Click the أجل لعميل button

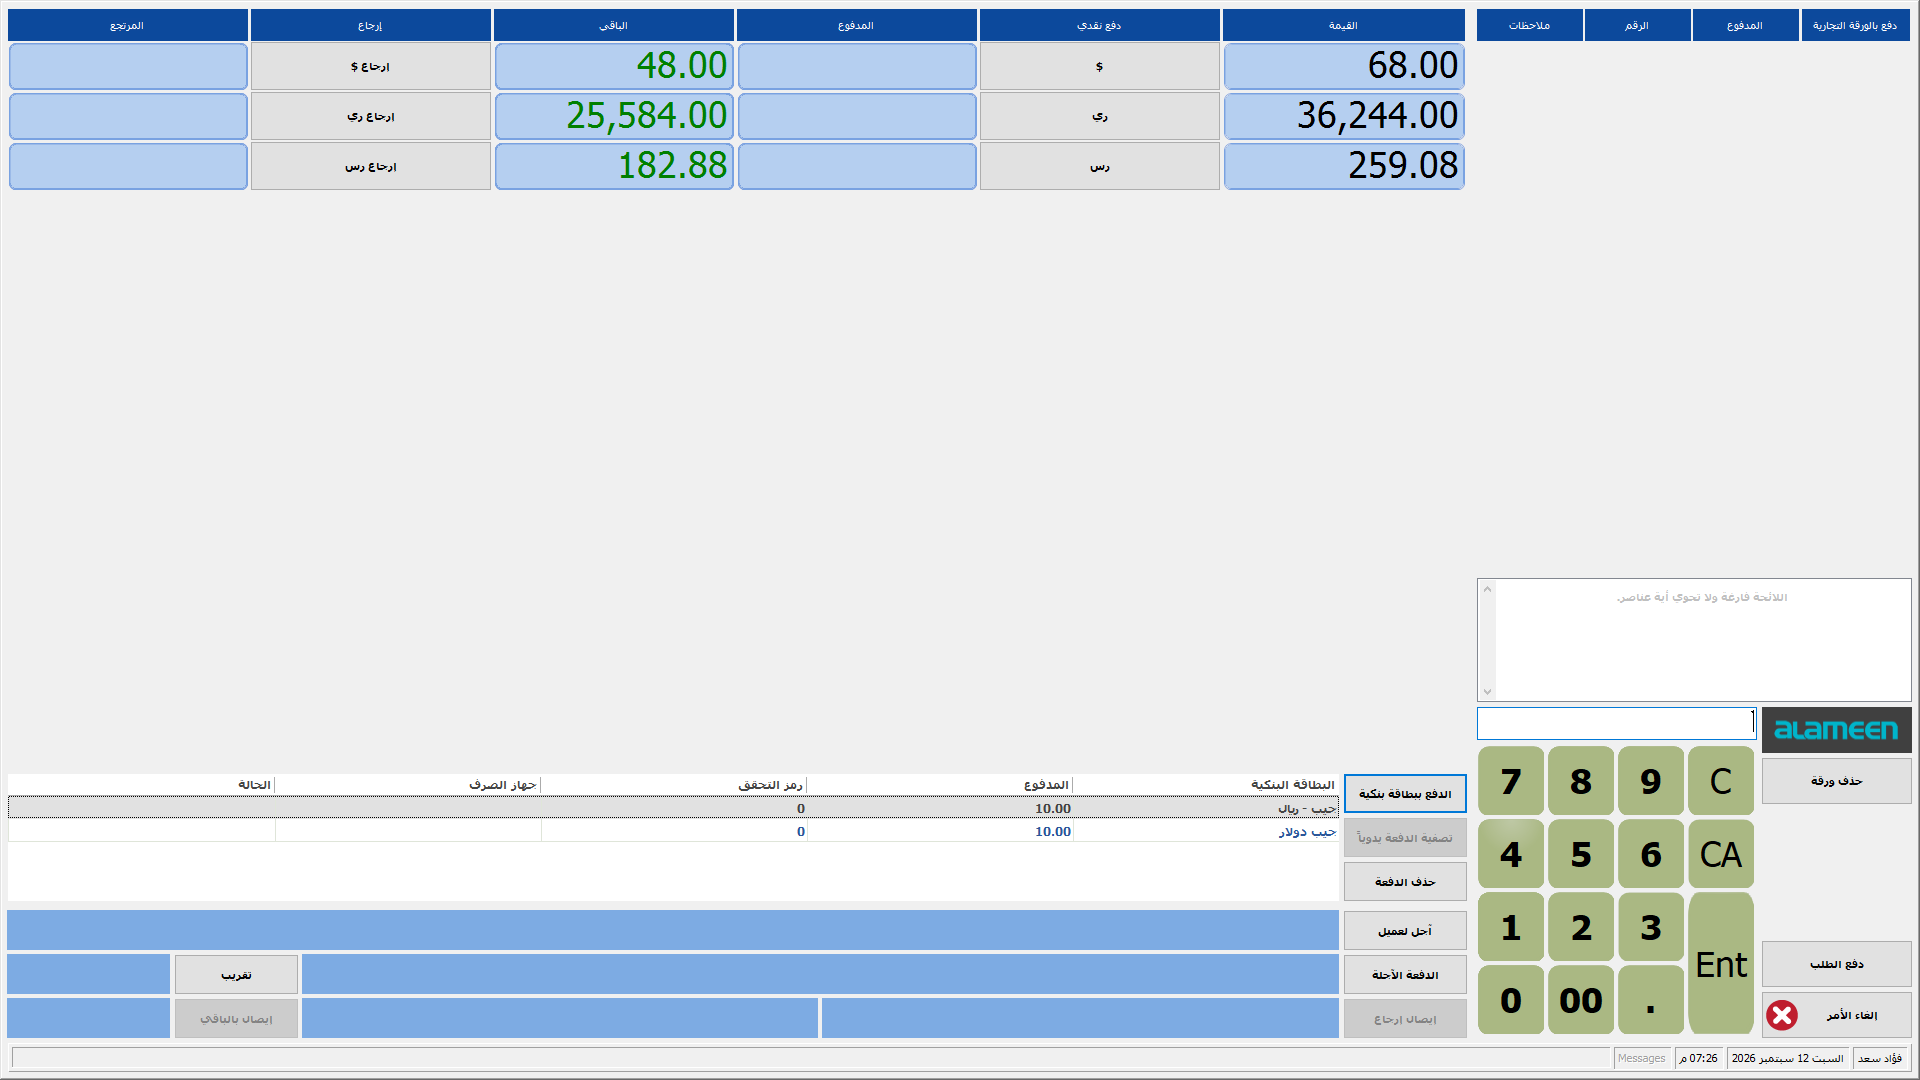(x=1405, y=931)
